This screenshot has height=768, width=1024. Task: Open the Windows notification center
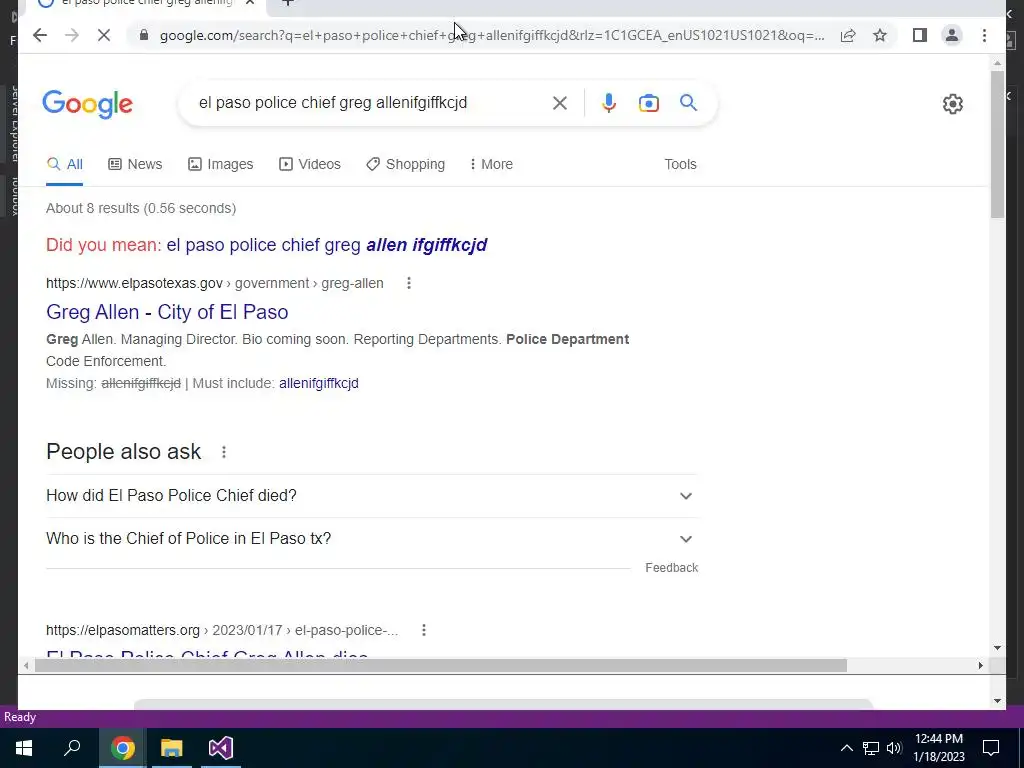click(x=991, y=748)
